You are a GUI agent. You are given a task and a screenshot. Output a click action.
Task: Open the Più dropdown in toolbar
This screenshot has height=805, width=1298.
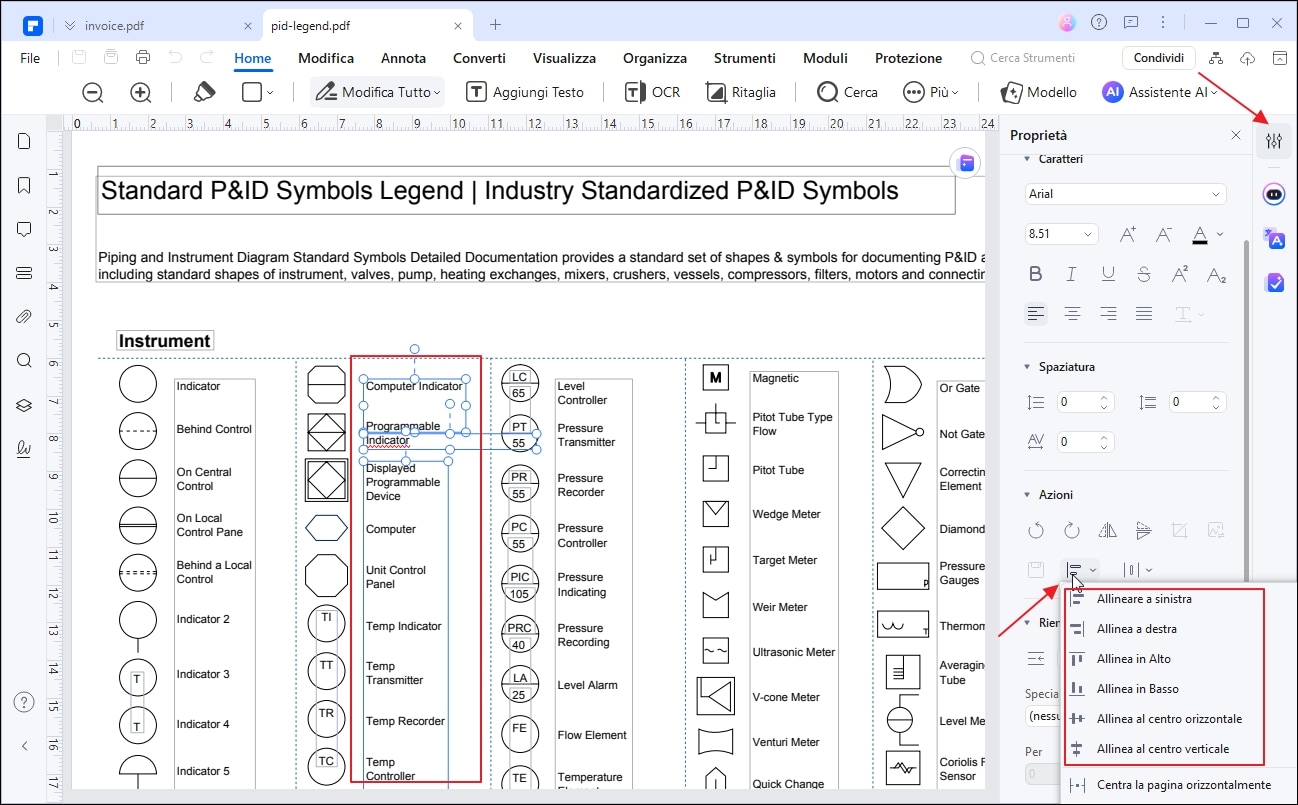point(930,92)
